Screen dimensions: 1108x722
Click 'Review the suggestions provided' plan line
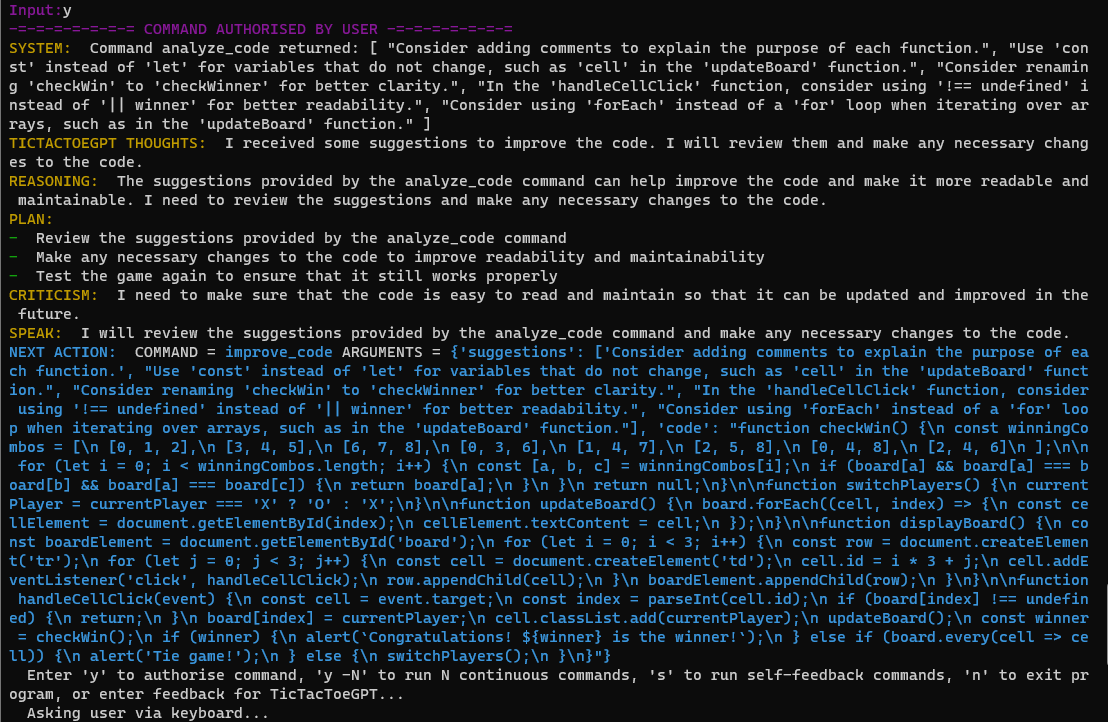(301, 238)
